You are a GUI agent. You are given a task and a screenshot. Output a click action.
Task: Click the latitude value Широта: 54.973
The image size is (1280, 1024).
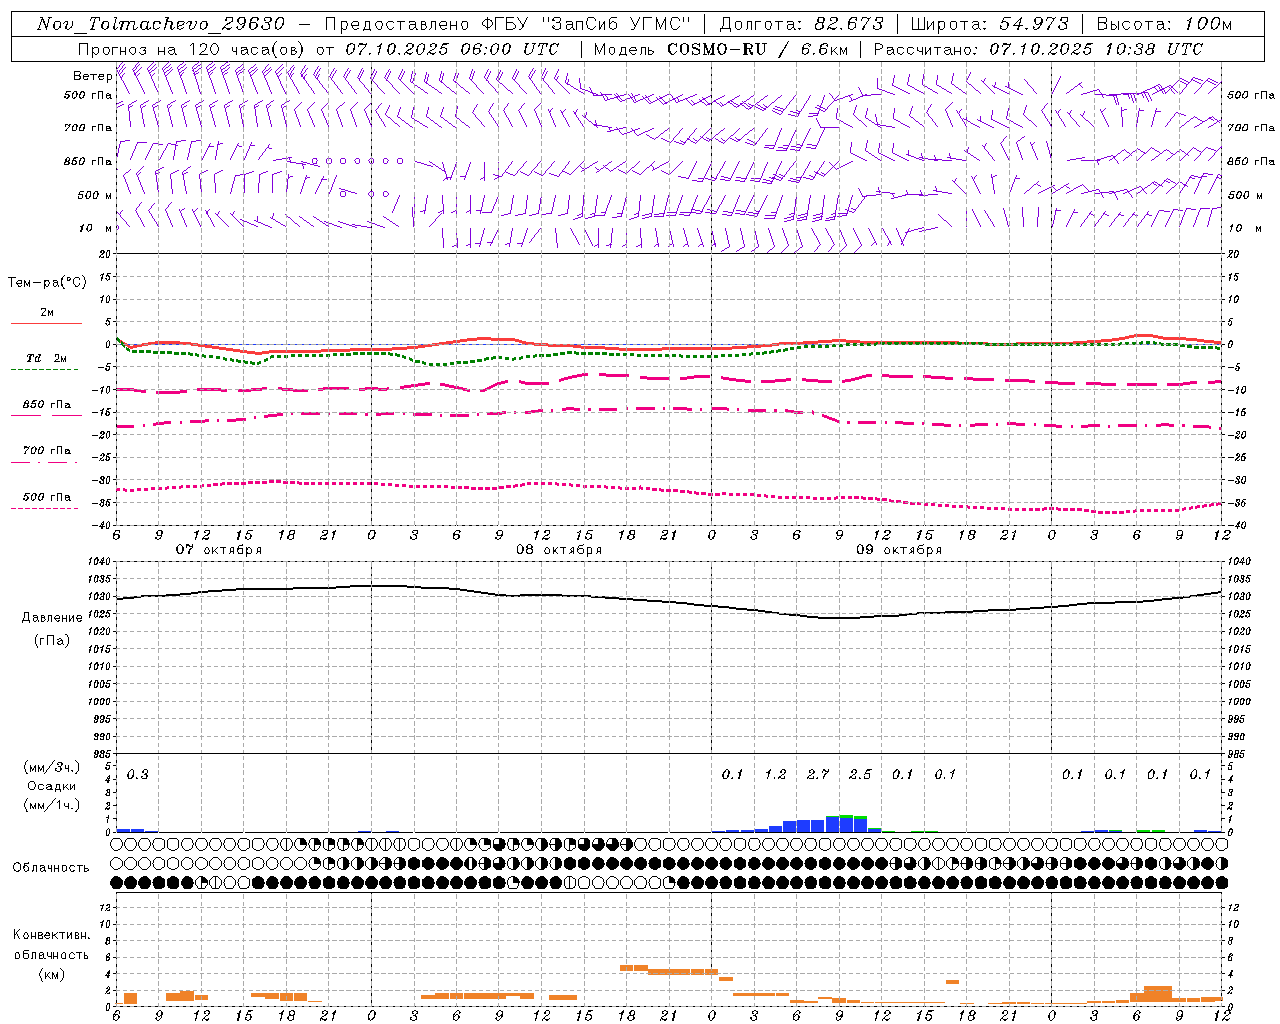coord(989,24)
